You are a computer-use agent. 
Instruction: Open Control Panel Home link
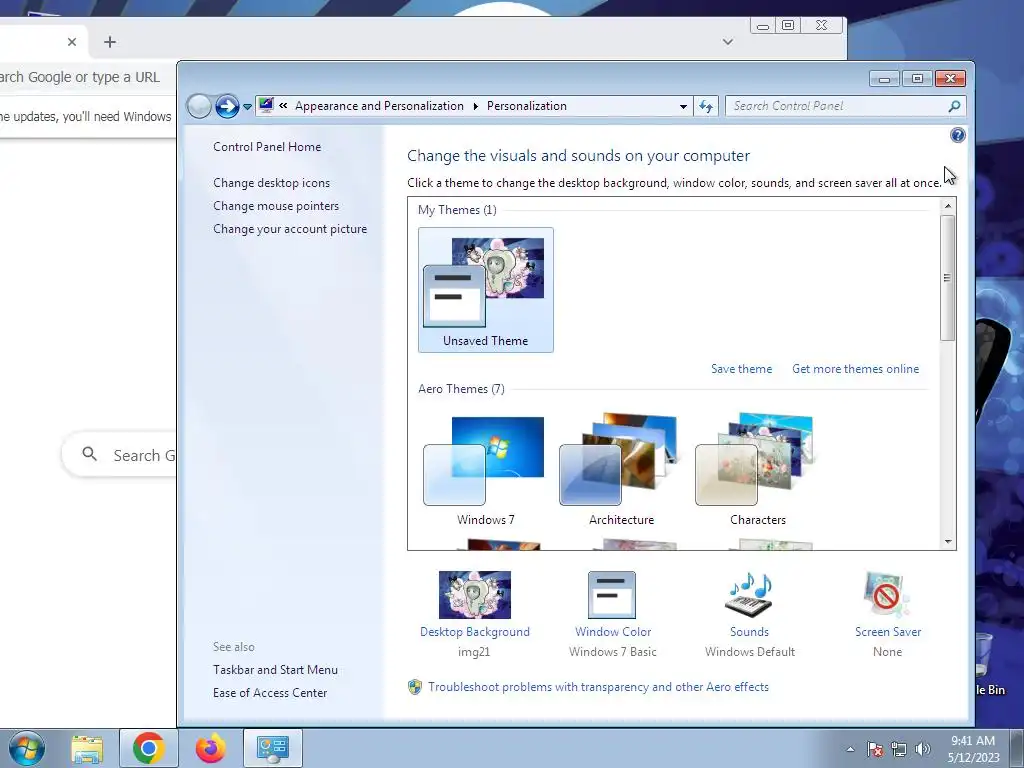tap(267, 147)
